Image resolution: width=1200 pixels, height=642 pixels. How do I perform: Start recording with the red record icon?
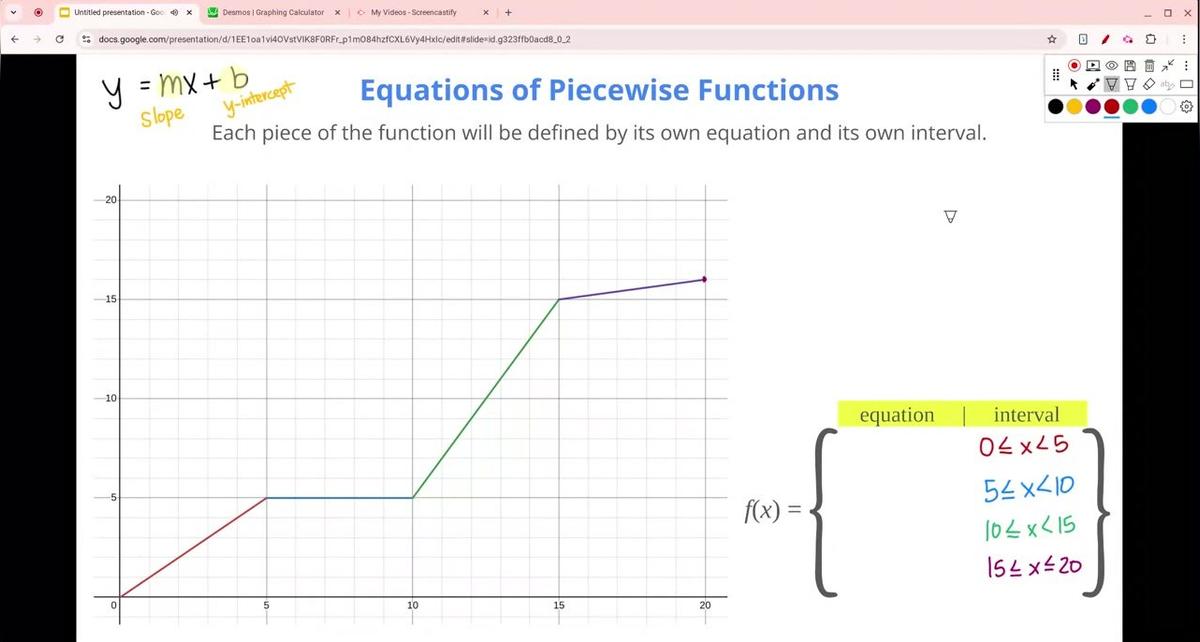tap(1074, 65)
